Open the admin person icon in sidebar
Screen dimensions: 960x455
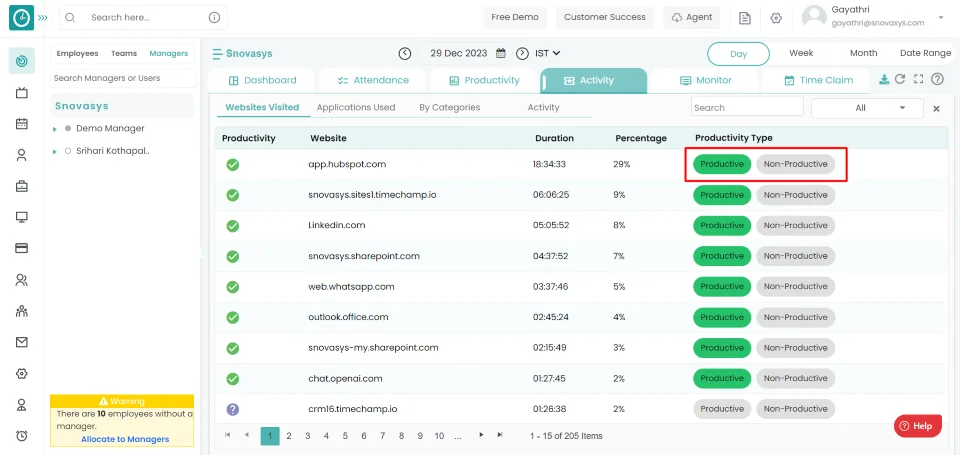coord(21,405)
